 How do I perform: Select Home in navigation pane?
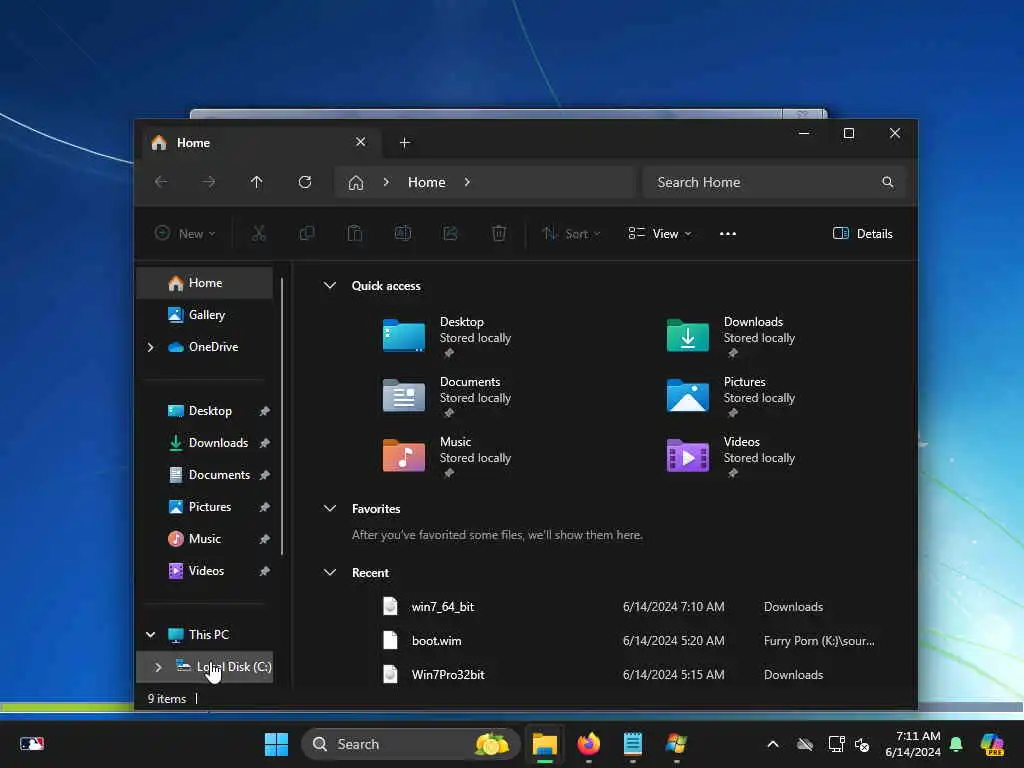pyautogui.click(x=204, y=283)
